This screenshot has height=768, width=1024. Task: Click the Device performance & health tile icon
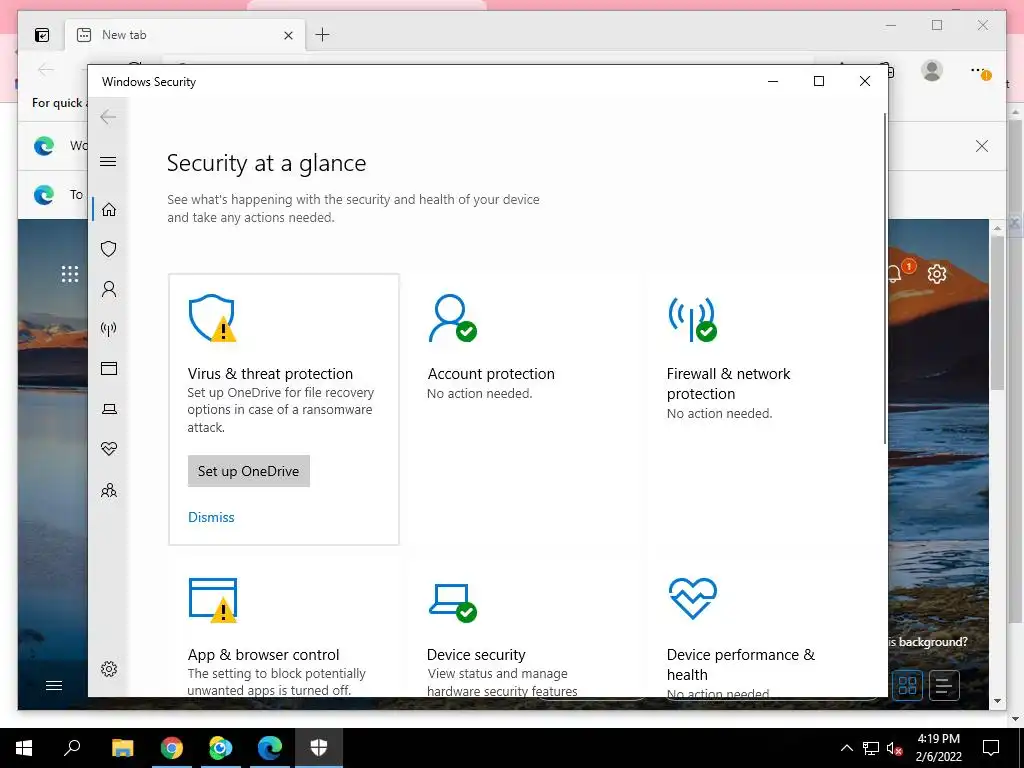click(693, 598)
